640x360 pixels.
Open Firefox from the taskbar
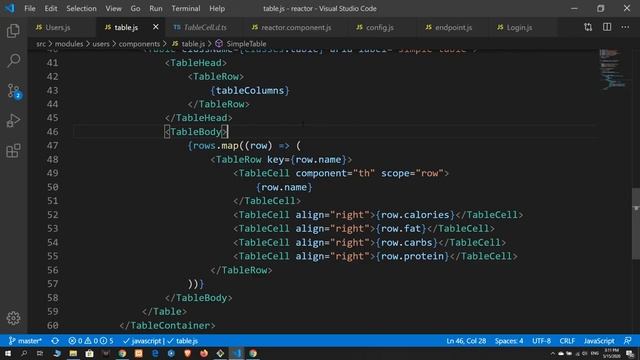click(204, 353)
